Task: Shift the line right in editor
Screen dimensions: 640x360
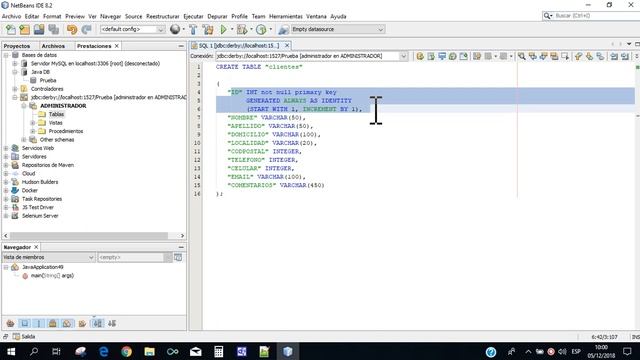Action: click(x=625, y=56)
